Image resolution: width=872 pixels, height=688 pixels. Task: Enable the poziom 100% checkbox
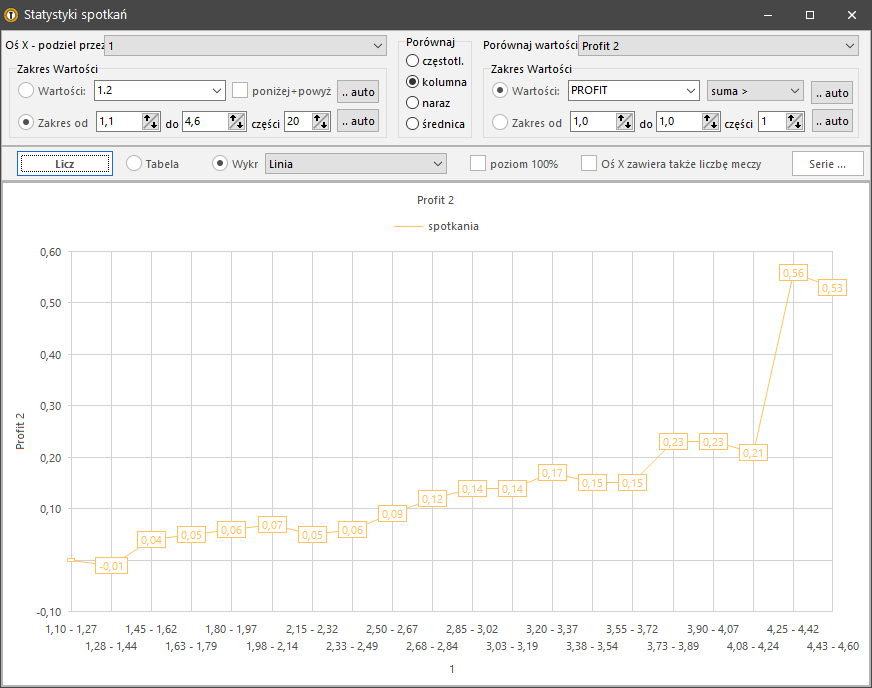478,163
